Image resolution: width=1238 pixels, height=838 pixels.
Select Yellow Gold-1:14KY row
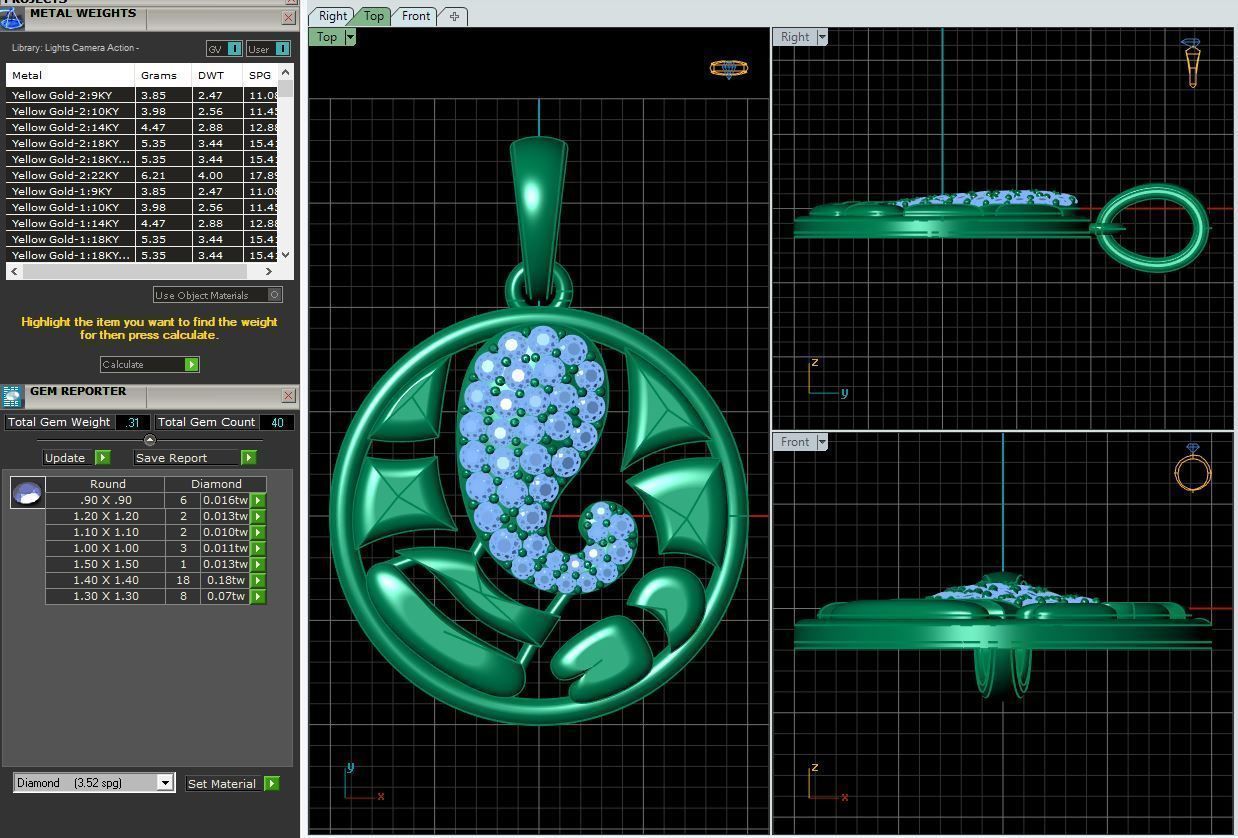point(142,223)
